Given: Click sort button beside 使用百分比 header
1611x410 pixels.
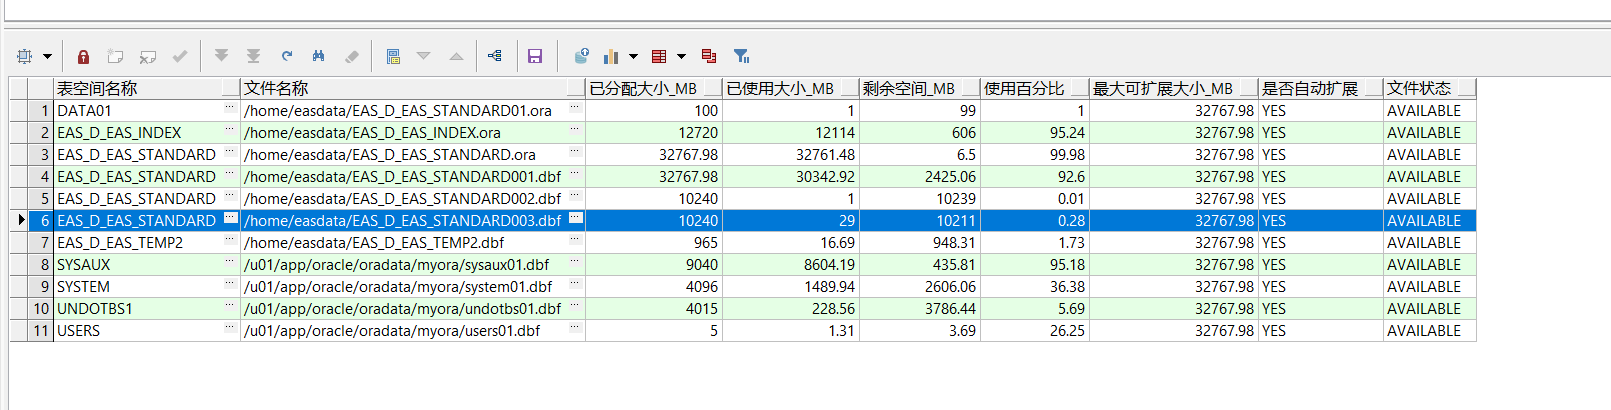Looking at the screenshot, I should (1080, 88).
